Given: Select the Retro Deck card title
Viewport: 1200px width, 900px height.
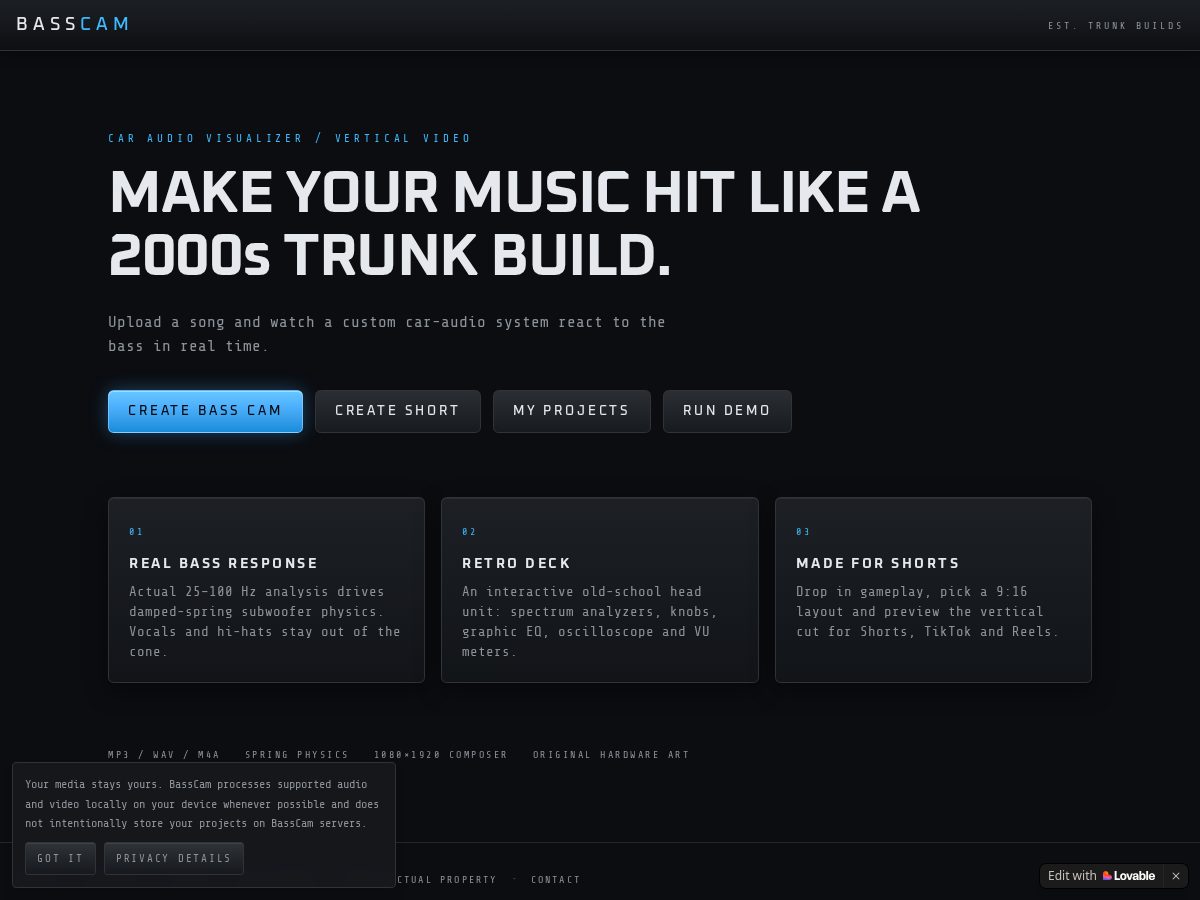Looking at the screenshot, I should 517,563.
